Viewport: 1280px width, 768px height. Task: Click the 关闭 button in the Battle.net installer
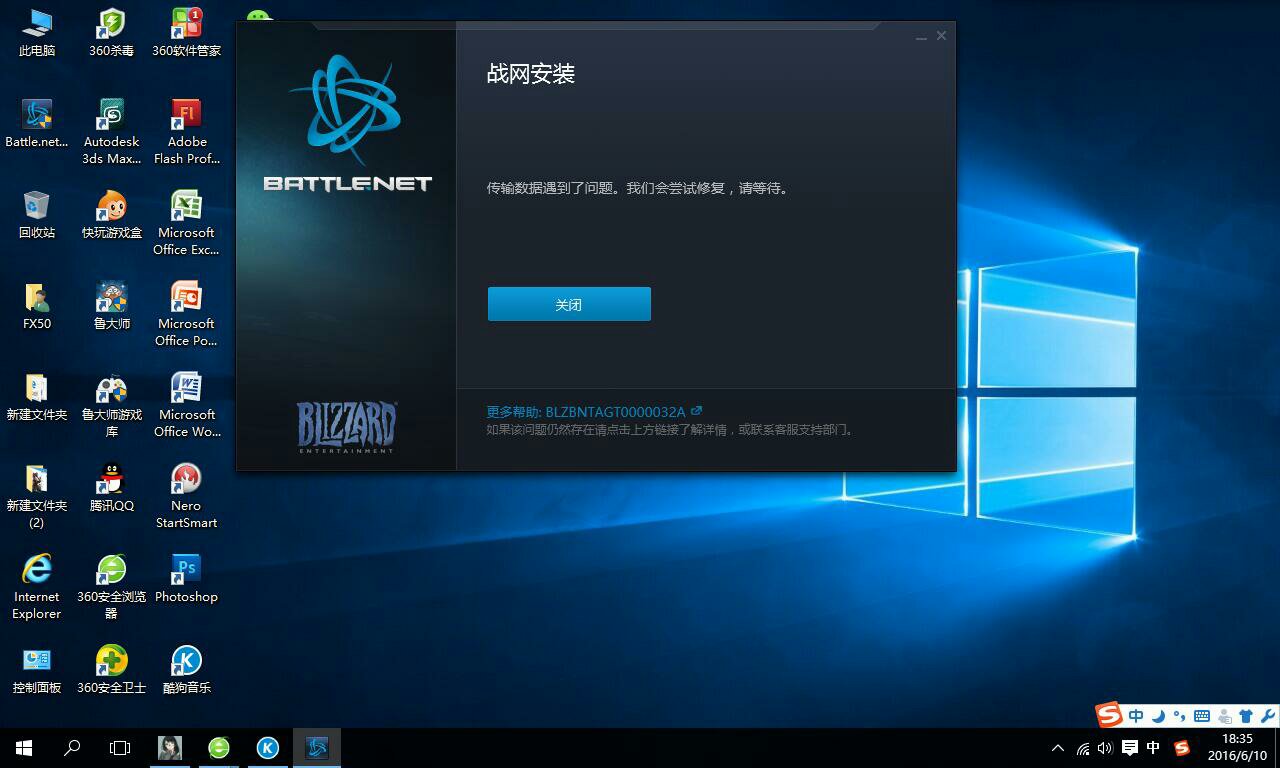point(569,304)
